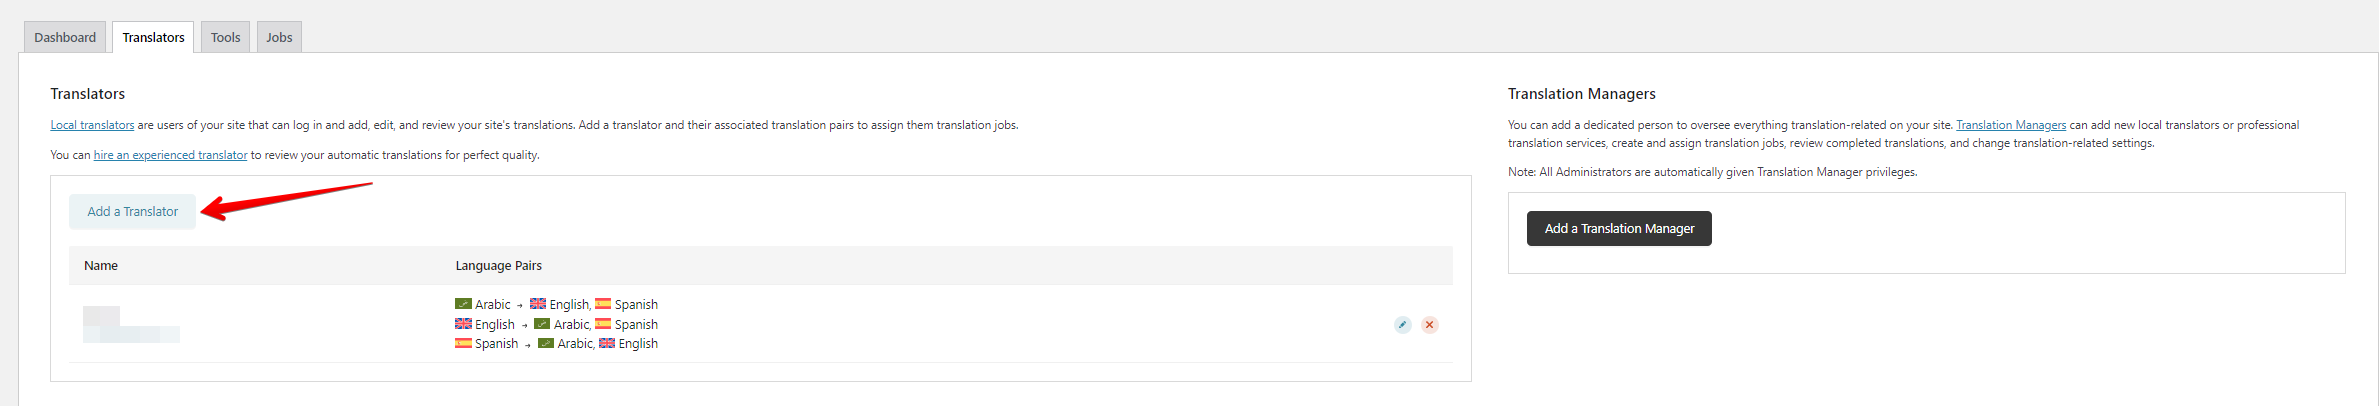This screenshot has width=2379, height=406.
Task: Click the Arabic target flag in Spanish pair row
Action: pyautogui.click(x=546, y=343)
